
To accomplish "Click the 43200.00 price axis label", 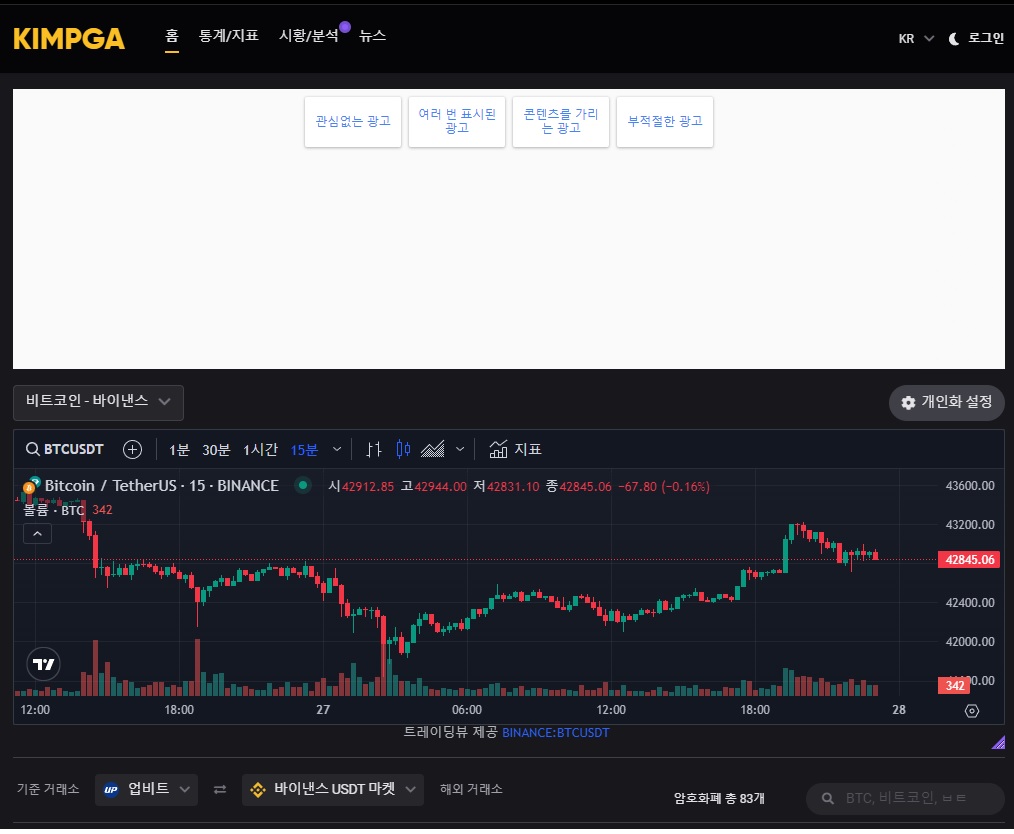I will (x=970, y=524).
